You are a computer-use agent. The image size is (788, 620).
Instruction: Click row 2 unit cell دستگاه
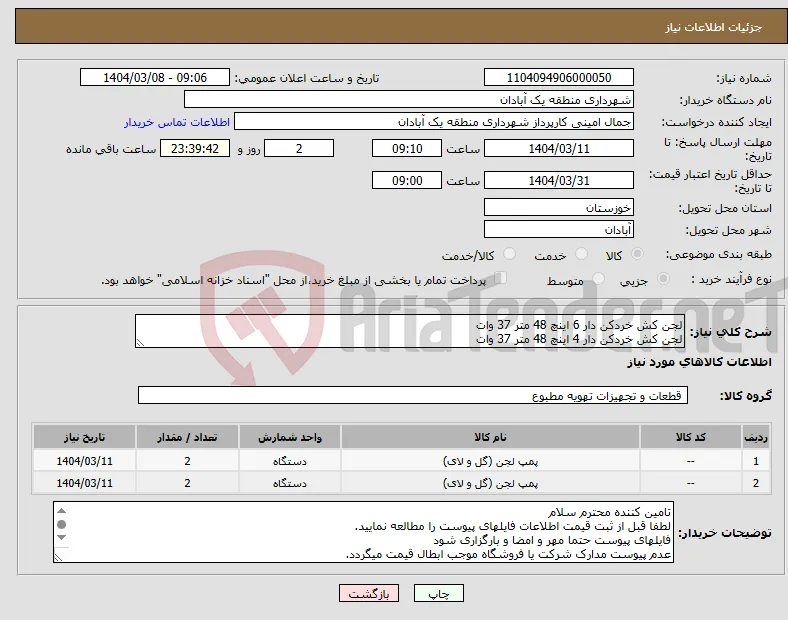[290, 483]
